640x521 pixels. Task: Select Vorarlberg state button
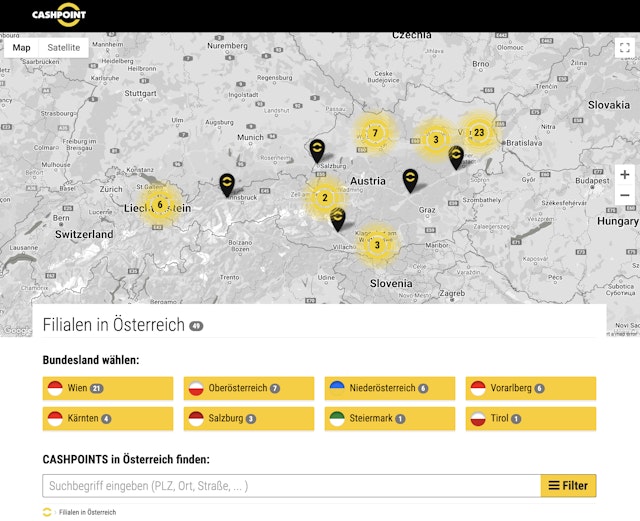tap(530, 388)
